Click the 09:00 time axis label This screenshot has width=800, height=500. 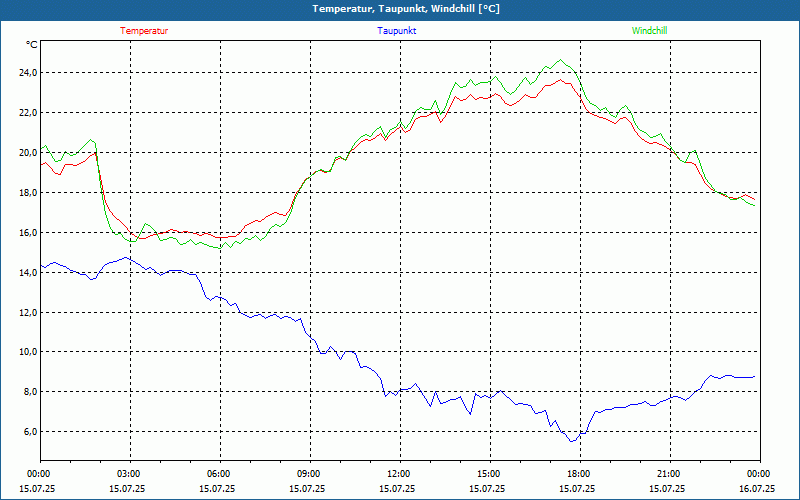click(x=311, y=474)
